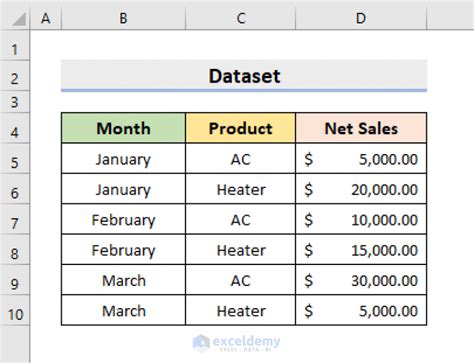The height and width of the screenshot is (363, 474).
Task: Select row 9 header
Action: click(x=15, y=280)
